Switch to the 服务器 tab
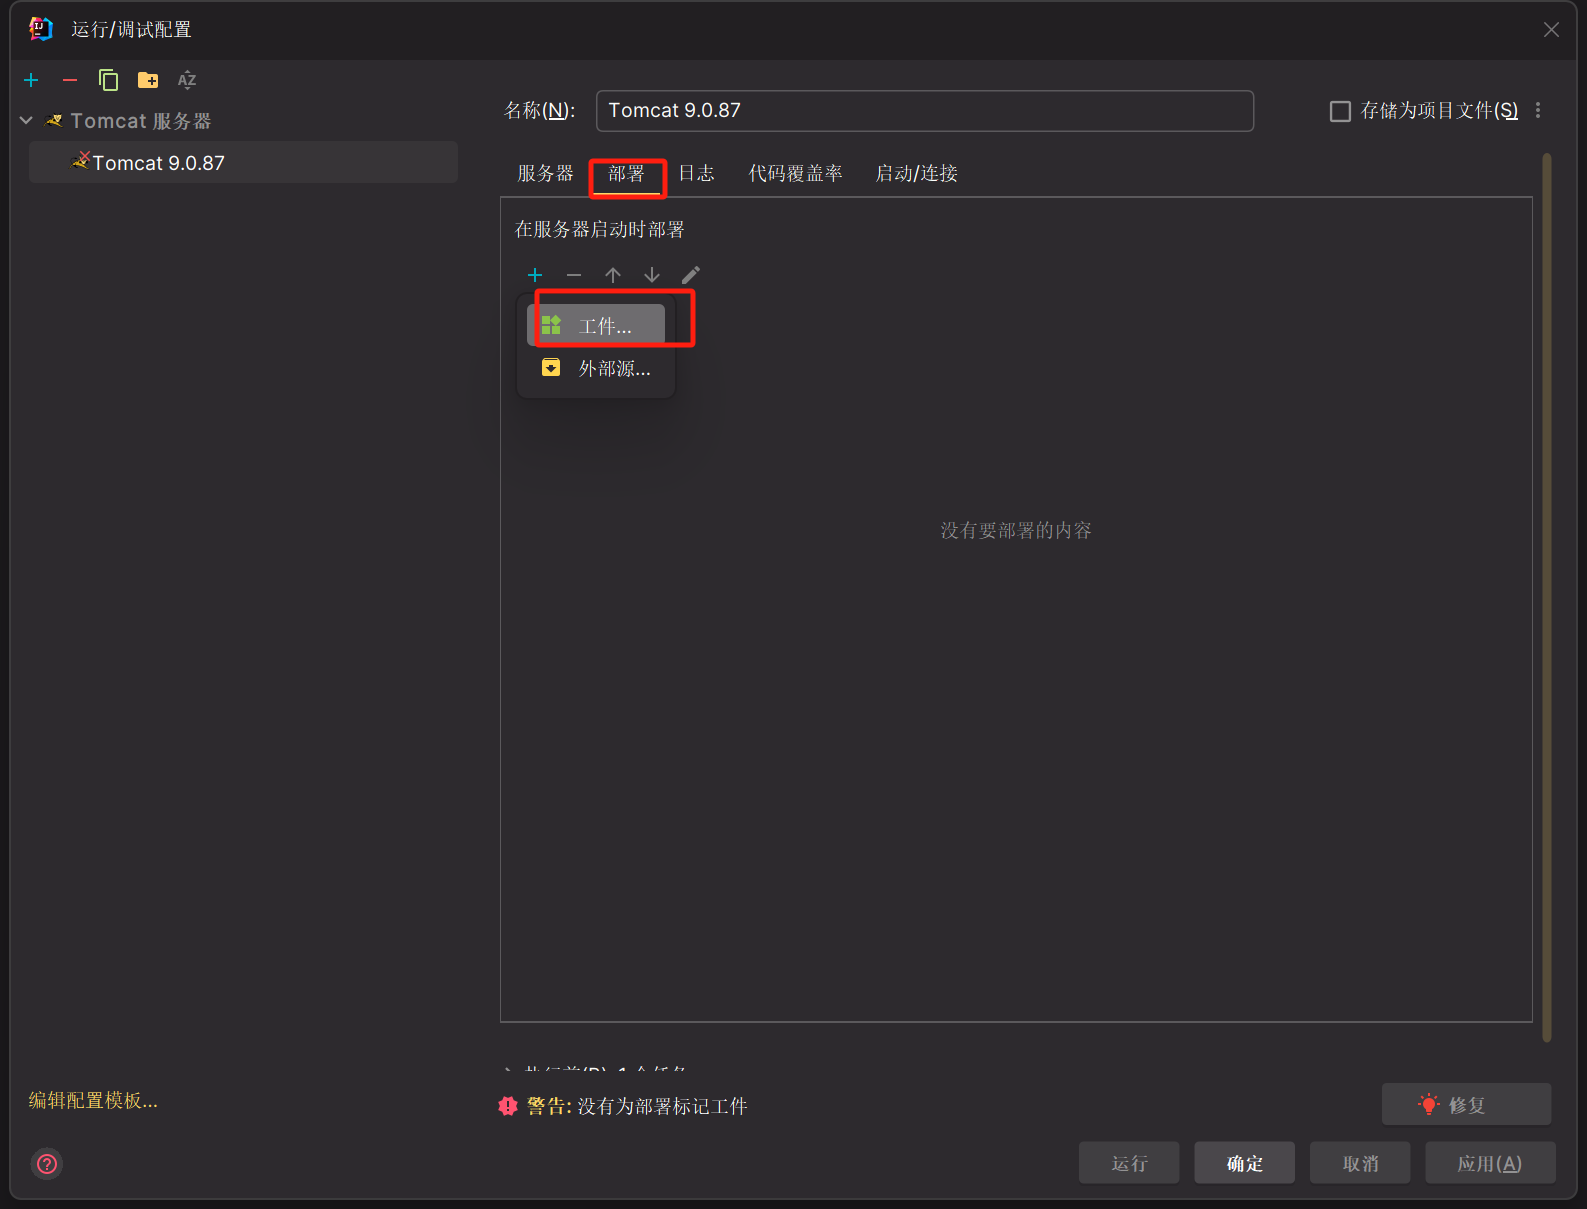Screen dimensions: 1587x1209 click(x=545, y=174)
